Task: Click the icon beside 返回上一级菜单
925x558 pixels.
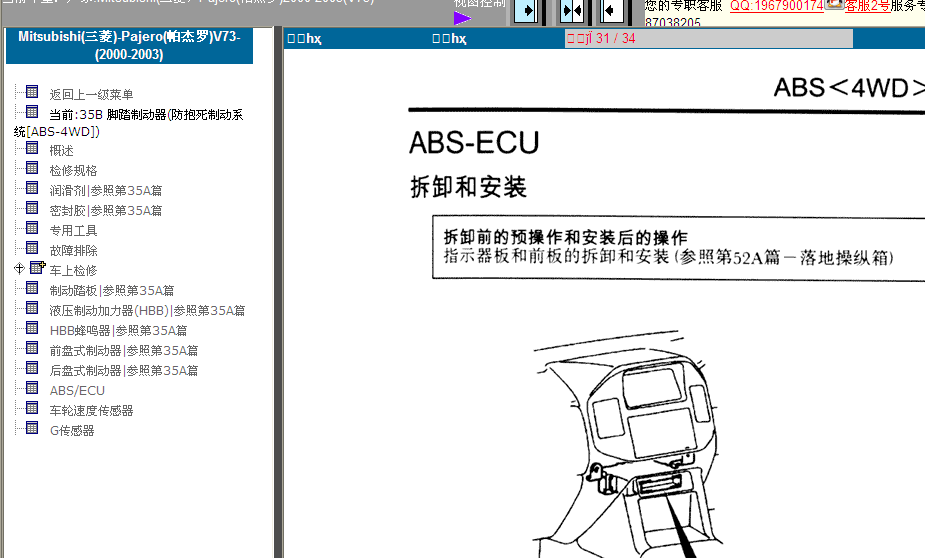Action: [32, 92]
